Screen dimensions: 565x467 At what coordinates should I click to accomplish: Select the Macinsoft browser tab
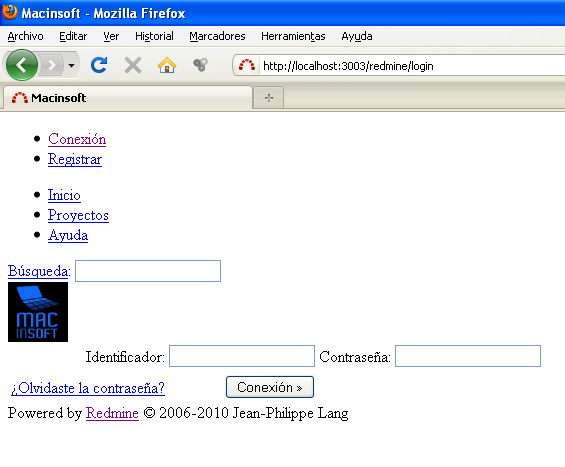(128, 98)
